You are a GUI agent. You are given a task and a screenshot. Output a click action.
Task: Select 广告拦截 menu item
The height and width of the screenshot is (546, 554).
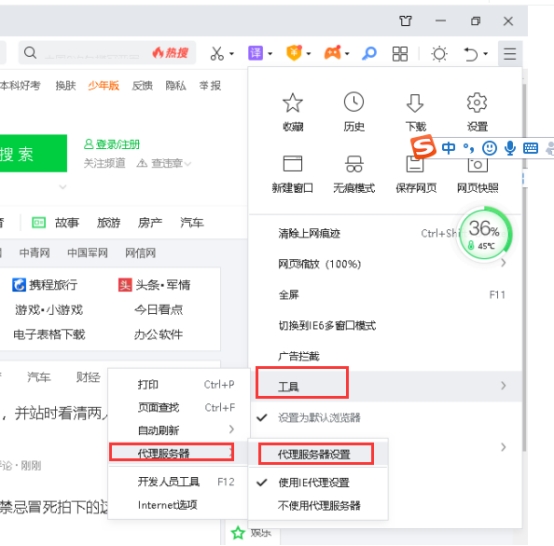click(385, 356)
